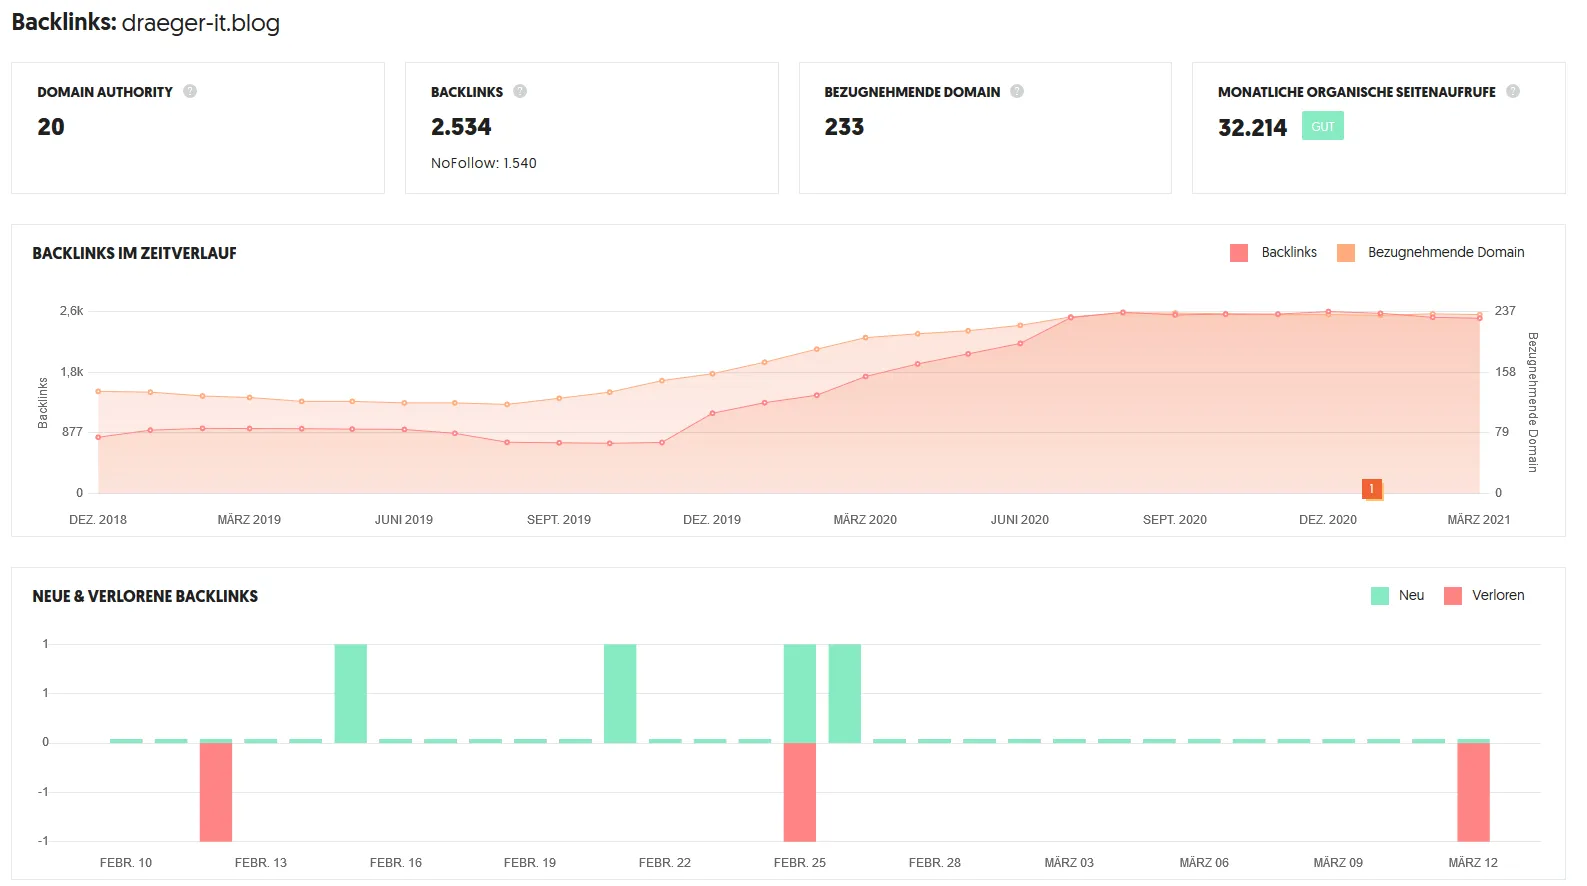Click tall green bar just before Febr. 22

coord(620,693)
